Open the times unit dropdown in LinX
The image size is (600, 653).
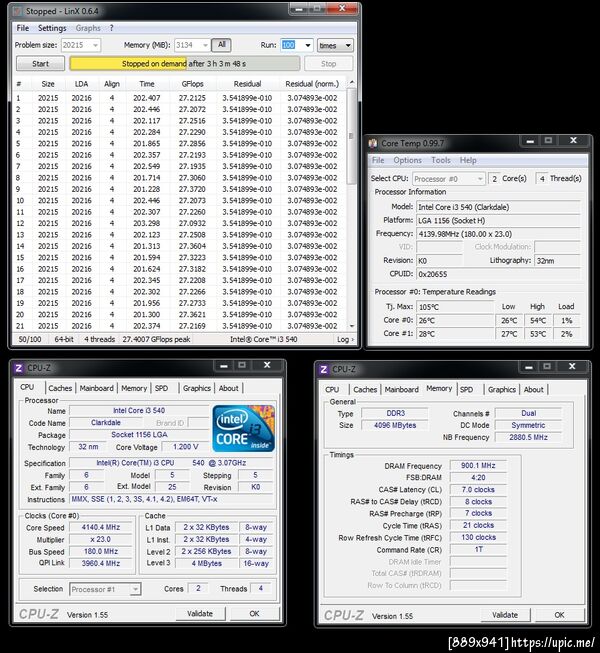[x=335, y=45]
